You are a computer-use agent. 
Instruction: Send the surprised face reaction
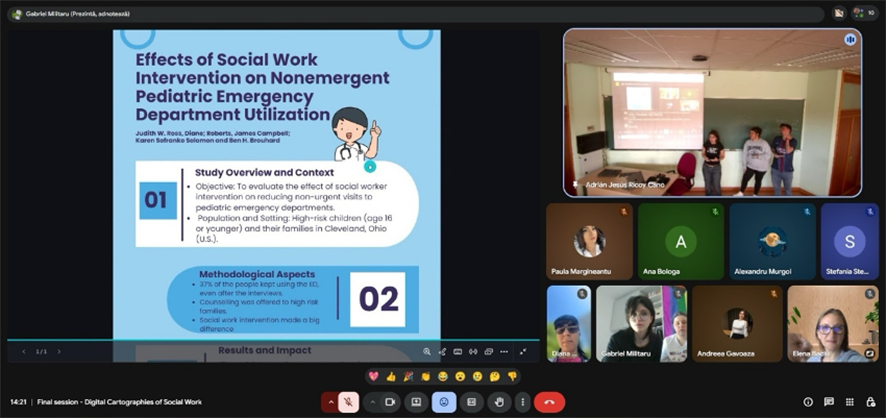(x=460, y=376)
